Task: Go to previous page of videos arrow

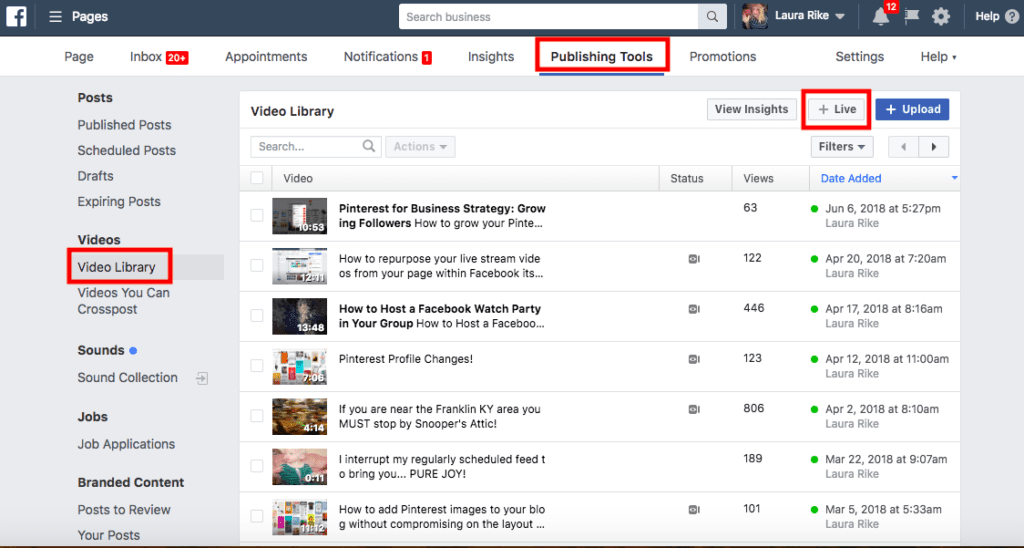Action: (x=904, y=147)
